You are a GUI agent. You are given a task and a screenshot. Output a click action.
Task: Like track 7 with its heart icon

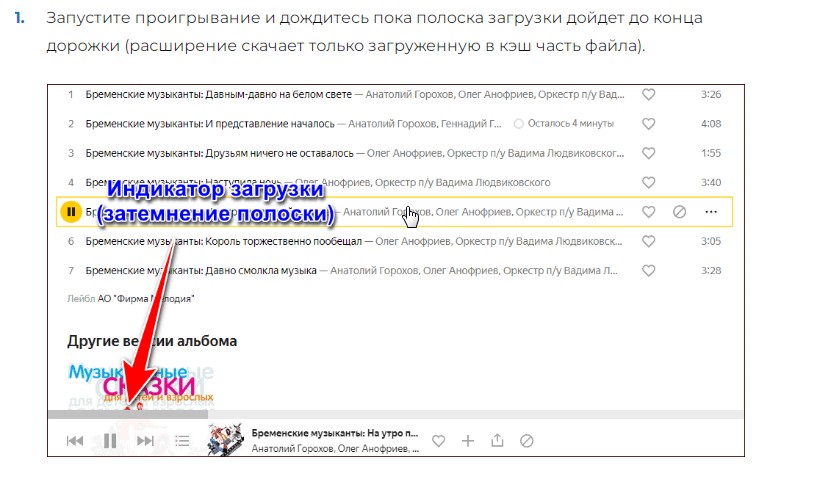[648, 271]
